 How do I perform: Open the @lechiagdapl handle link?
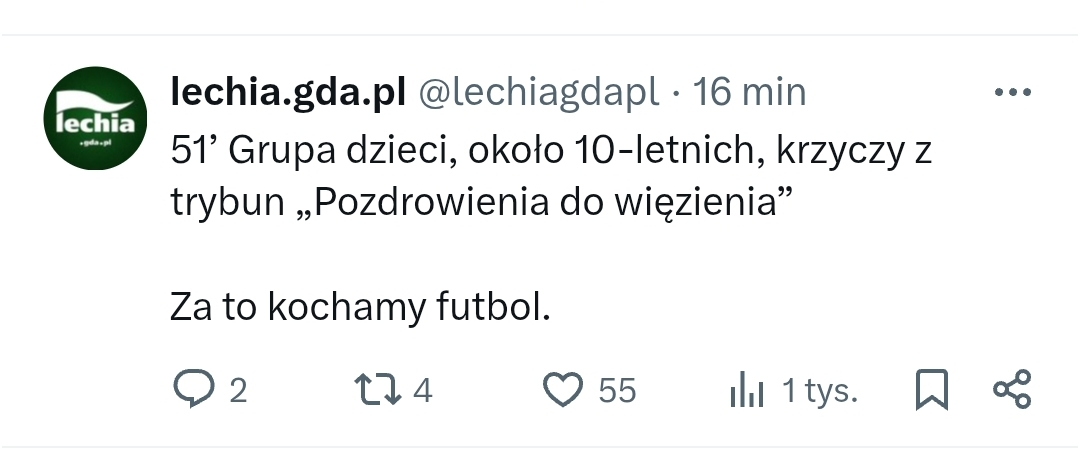click(x=537, y=93)
